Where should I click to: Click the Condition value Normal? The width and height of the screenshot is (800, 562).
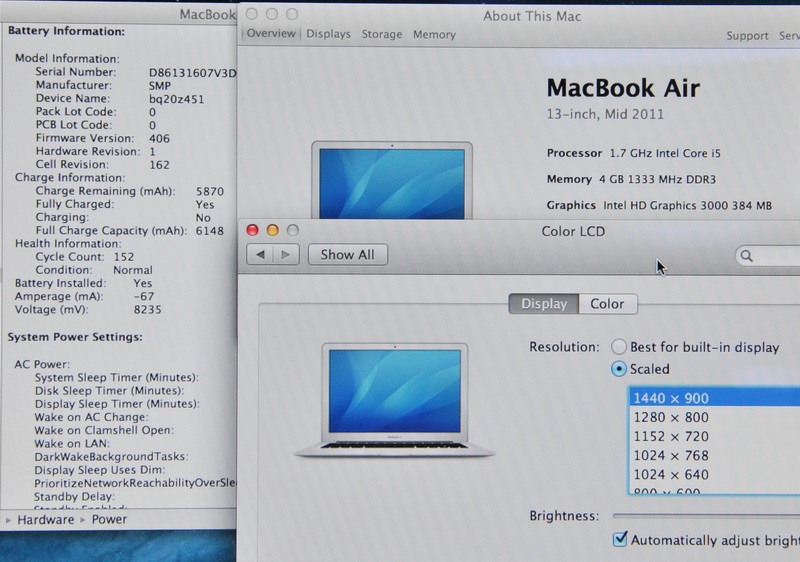point(133,270)
